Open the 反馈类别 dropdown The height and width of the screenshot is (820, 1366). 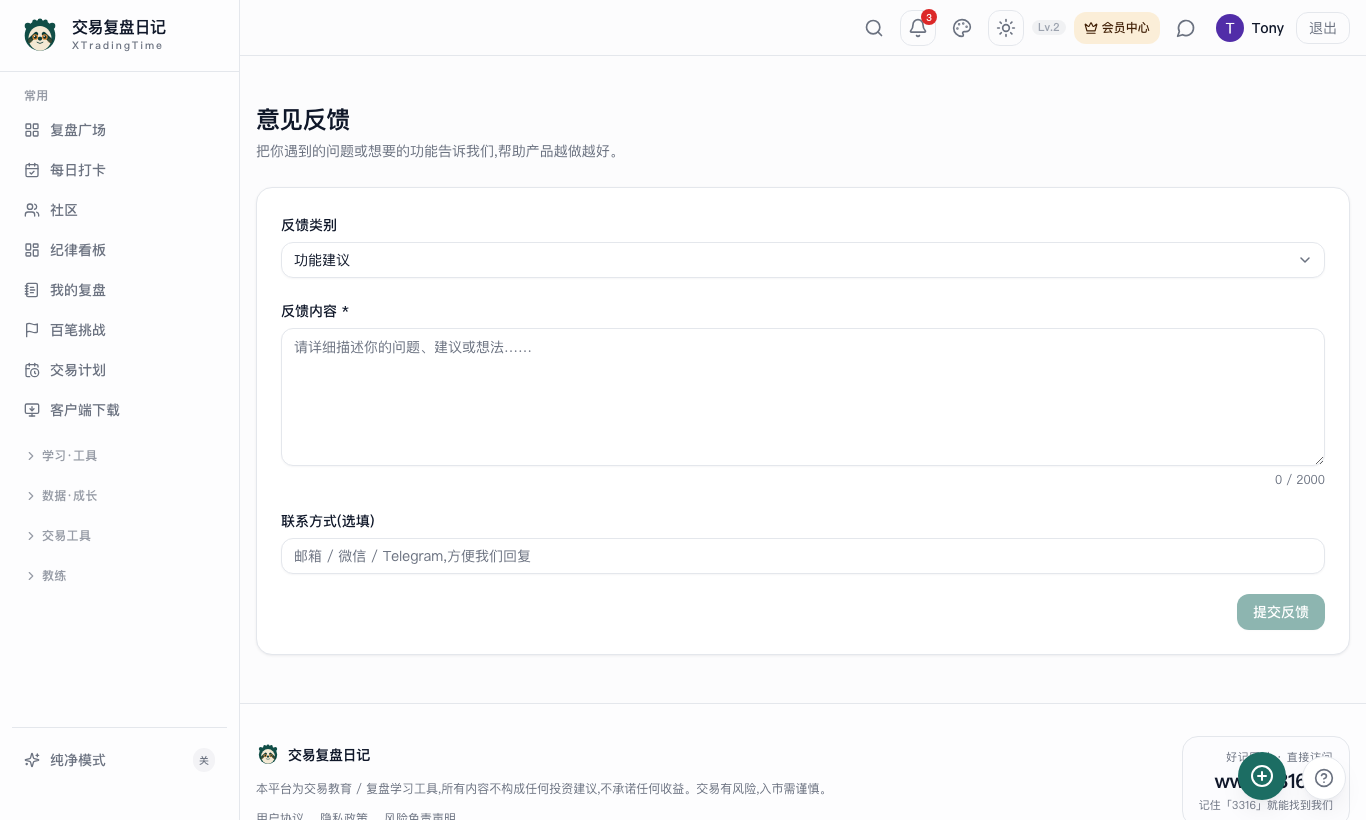[803, 260]
